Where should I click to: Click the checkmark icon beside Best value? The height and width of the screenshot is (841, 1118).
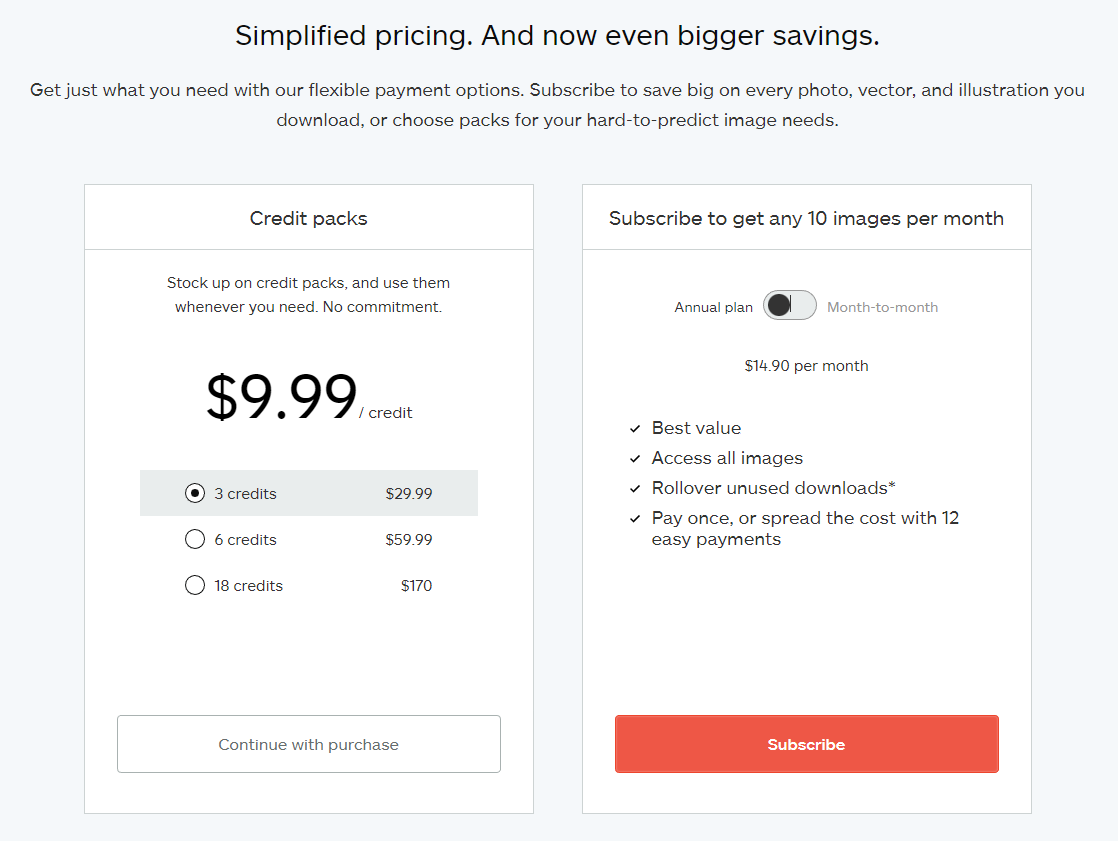click(635, 429)
